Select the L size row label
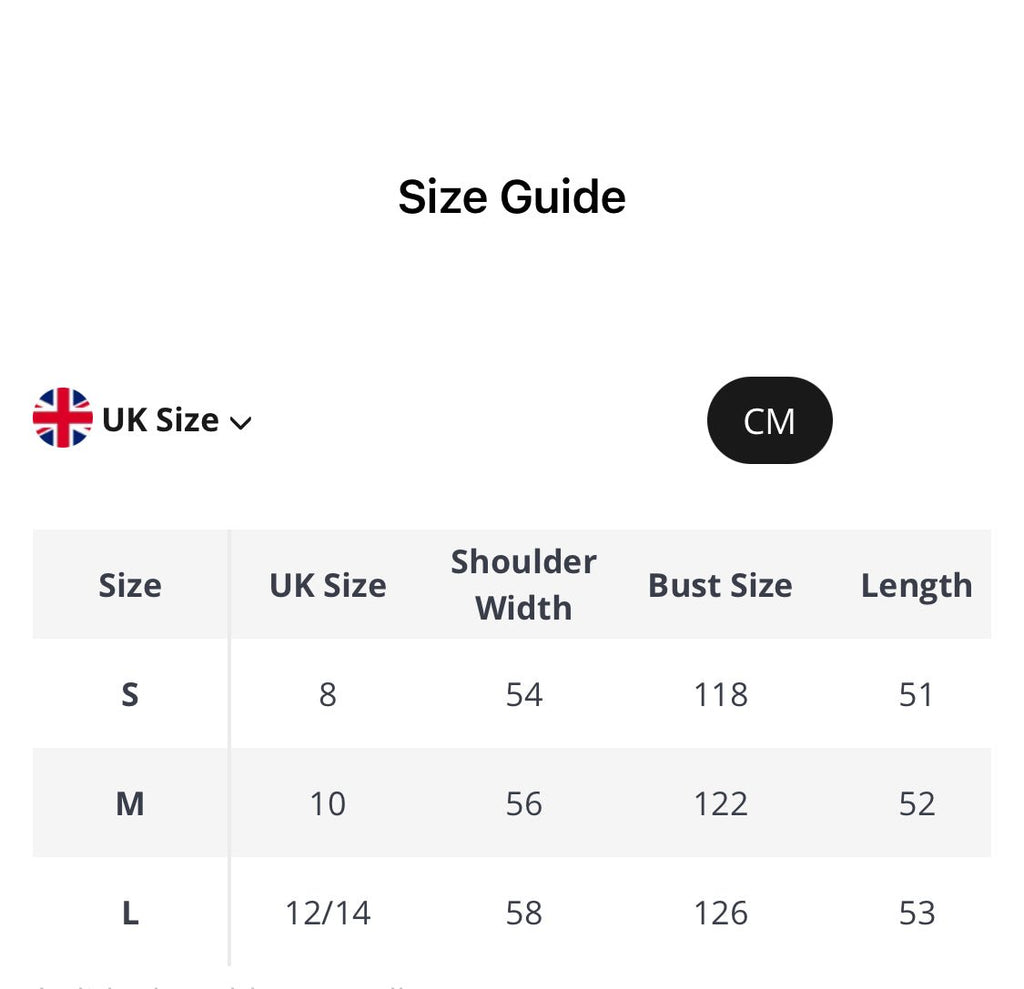The width and height of the screenshot is (1024, 989). pos(130,912)
